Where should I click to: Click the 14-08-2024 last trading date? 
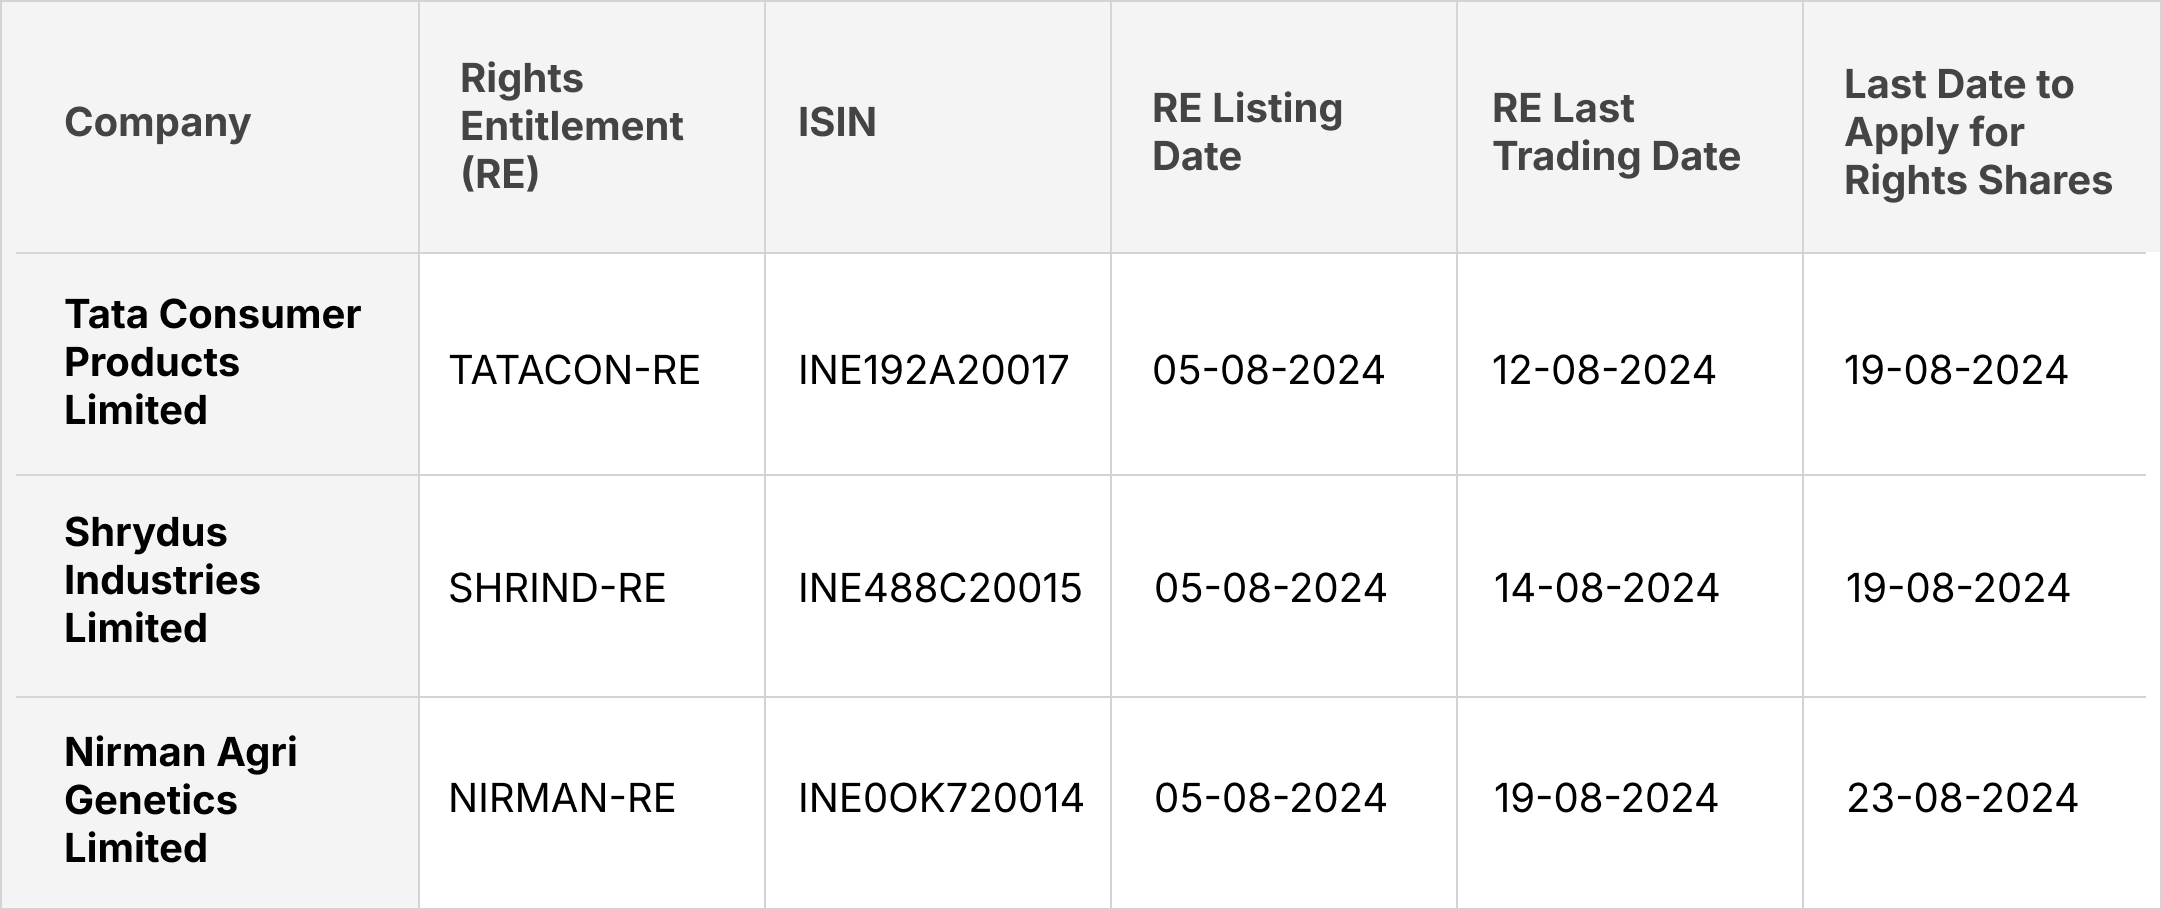[1606, 588]
